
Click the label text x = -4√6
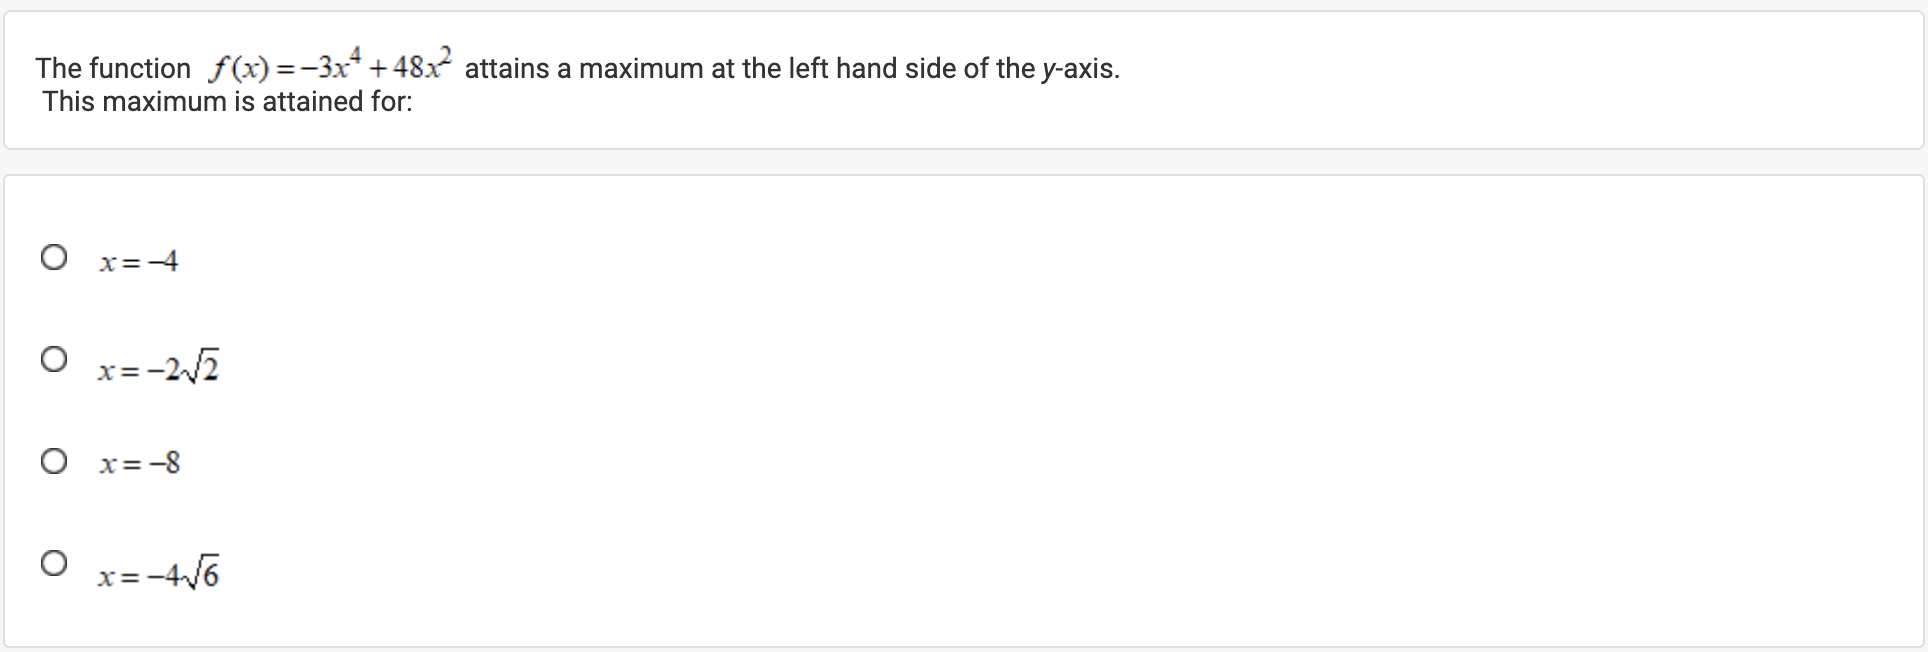pos(158,573)
